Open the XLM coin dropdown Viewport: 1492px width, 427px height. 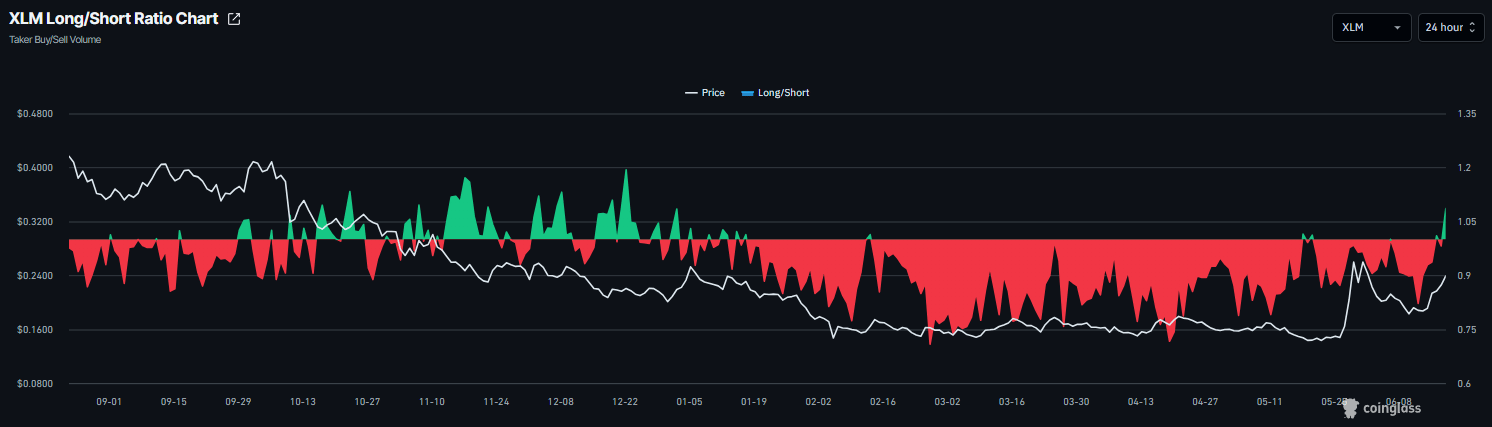pos(1371,27)
